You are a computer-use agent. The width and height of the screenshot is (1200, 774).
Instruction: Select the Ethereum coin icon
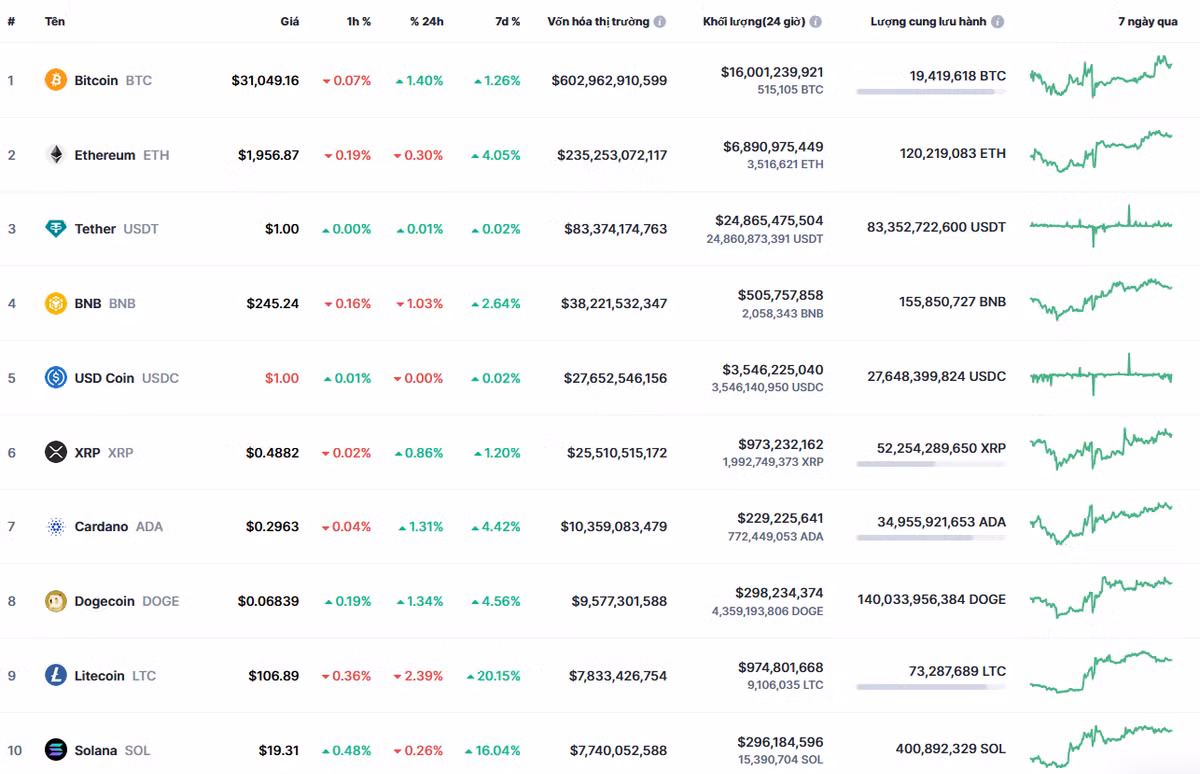pos(55,154)
